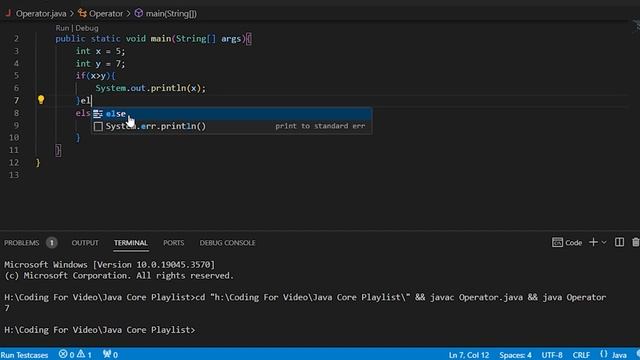Click the 'int x = 5;' line

(x=100, y=51)
